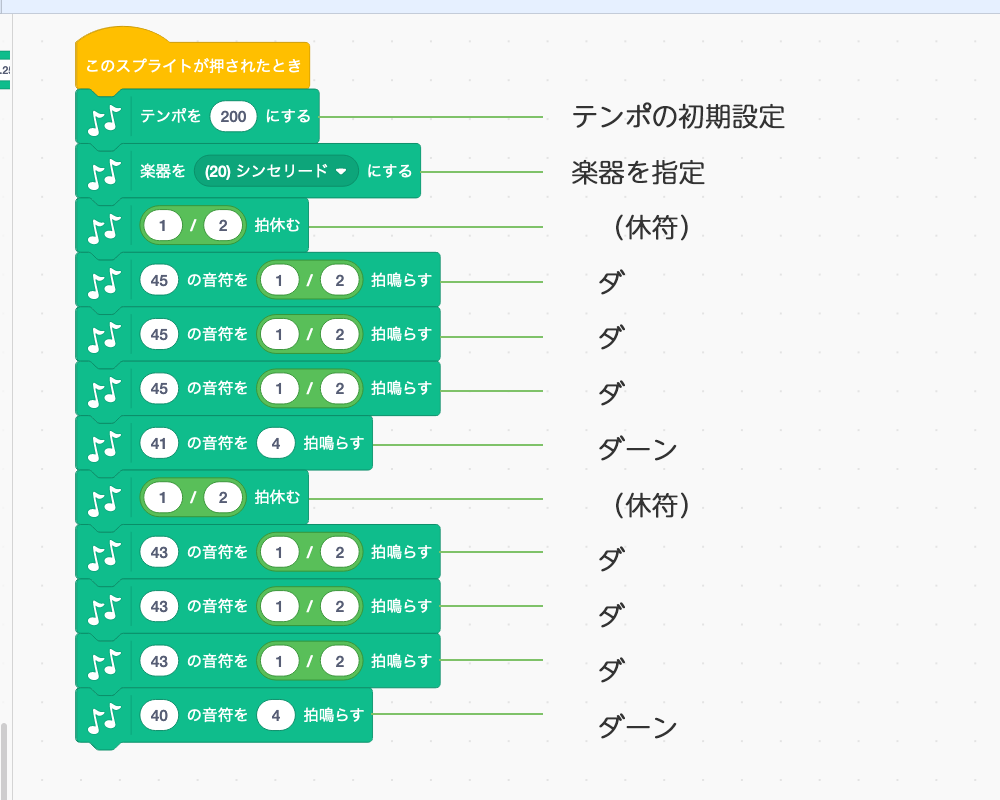1000x800 pixels.
Task: Click the denominator 2 in the second rest block
Action: click(223, 498)
